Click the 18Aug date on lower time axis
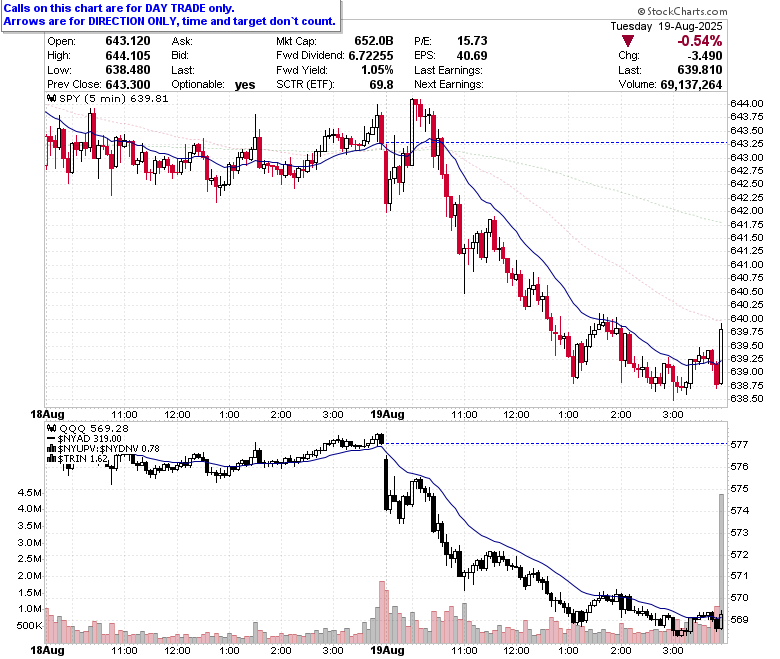The image size is (780, 659). [47, 650]
